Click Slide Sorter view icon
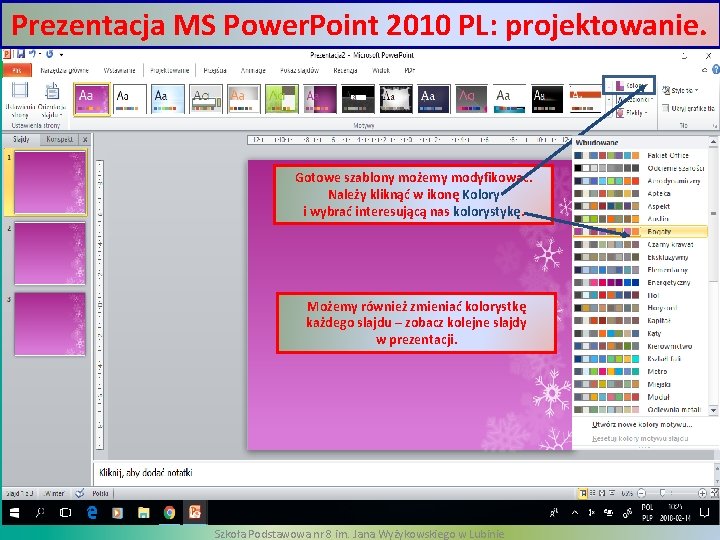720x540 pixels. 593,493
